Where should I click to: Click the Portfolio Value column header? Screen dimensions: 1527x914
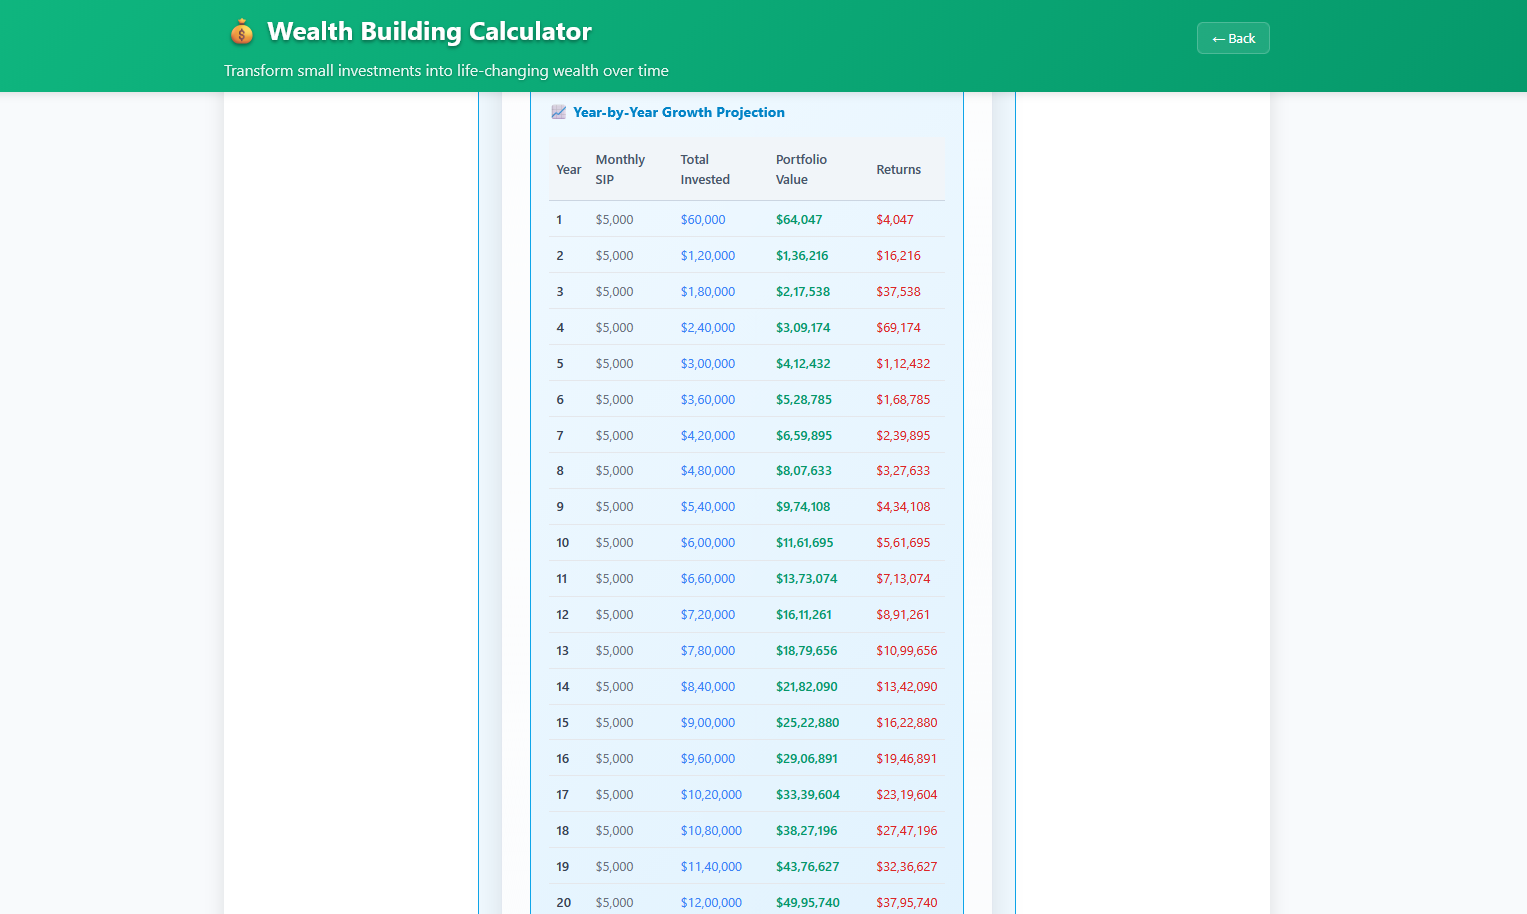click(801, 169)
